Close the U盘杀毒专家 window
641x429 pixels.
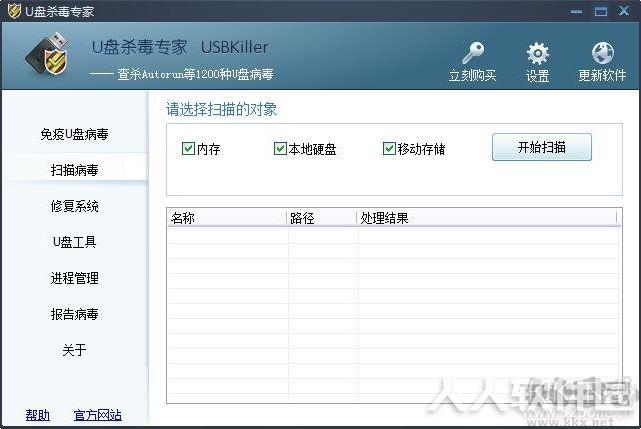pyautogui.click(x=624, y=11)
